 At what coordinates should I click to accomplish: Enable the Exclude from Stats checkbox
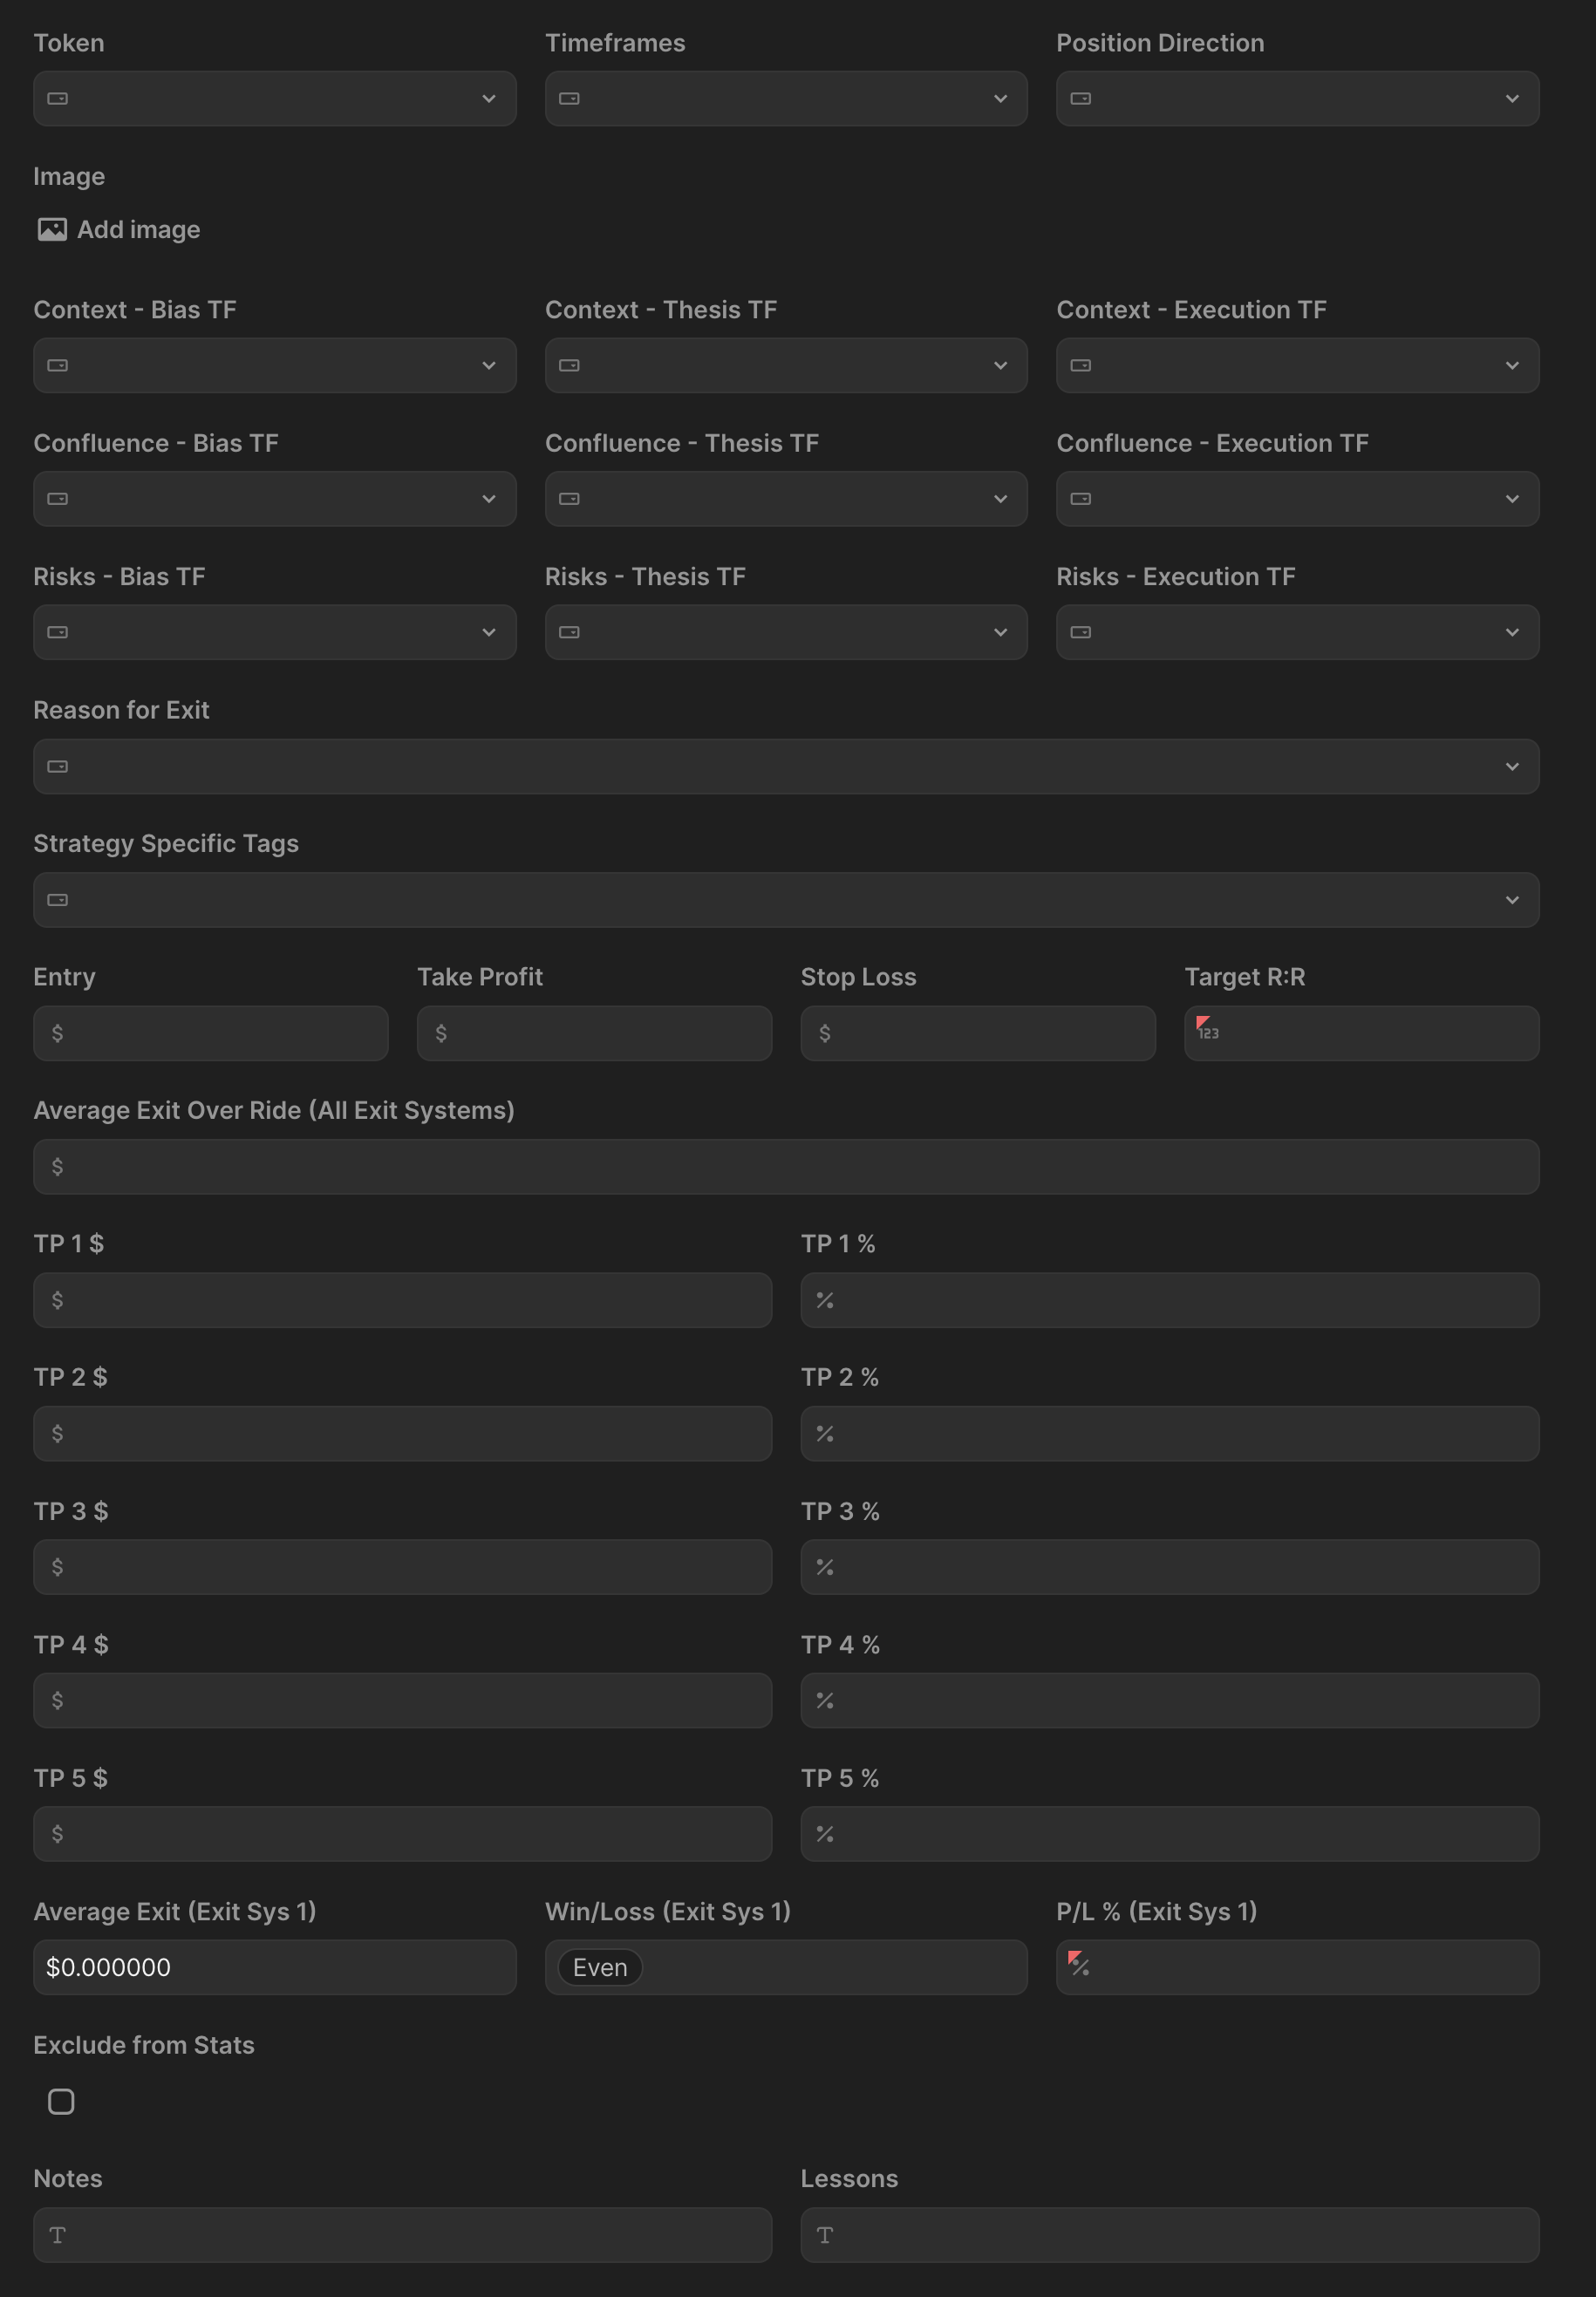click(x=61, y=2102)
